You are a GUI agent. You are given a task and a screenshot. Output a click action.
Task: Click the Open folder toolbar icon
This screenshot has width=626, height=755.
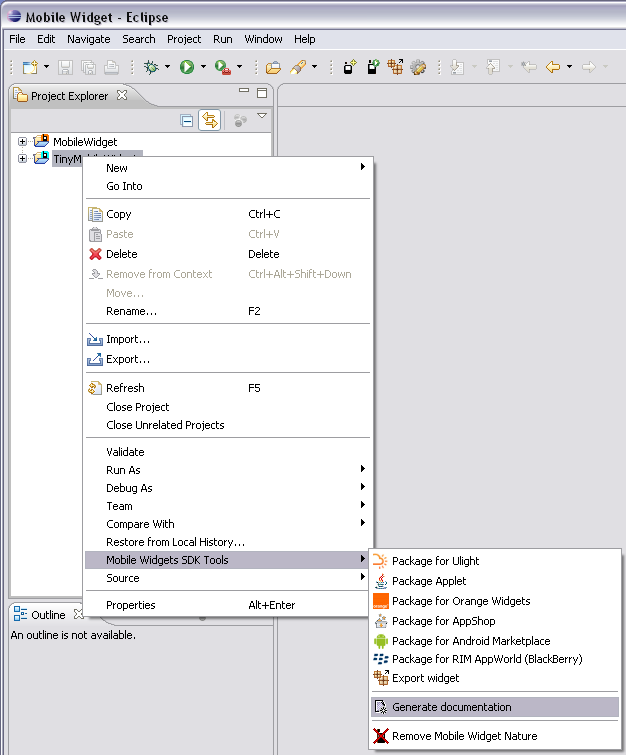click(273, 67)
